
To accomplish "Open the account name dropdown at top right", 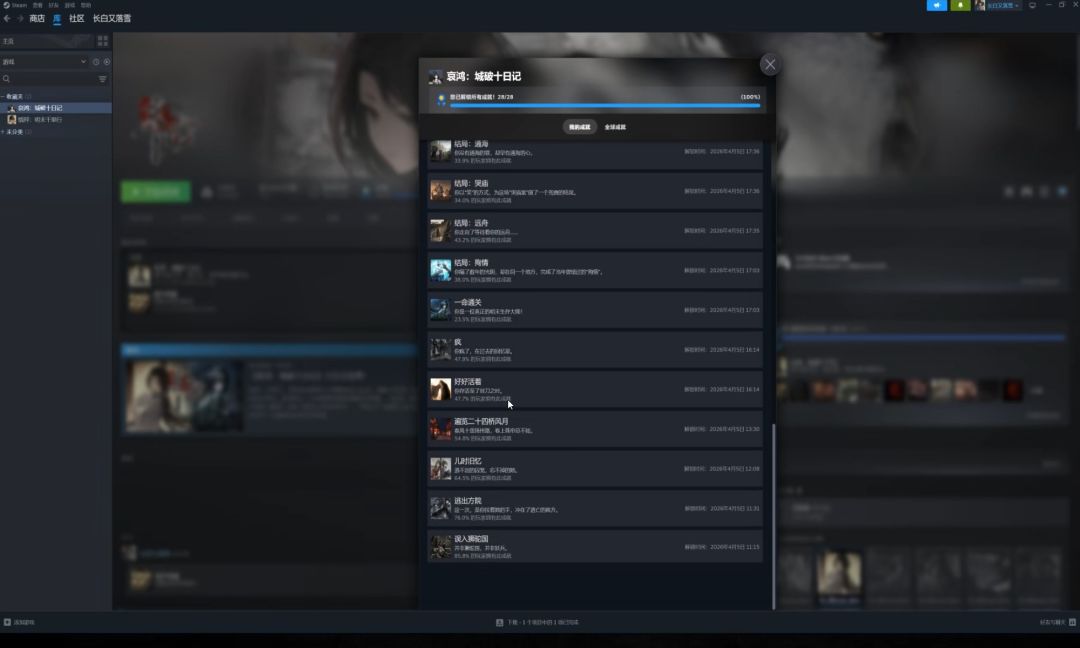I will [1002, 6].
